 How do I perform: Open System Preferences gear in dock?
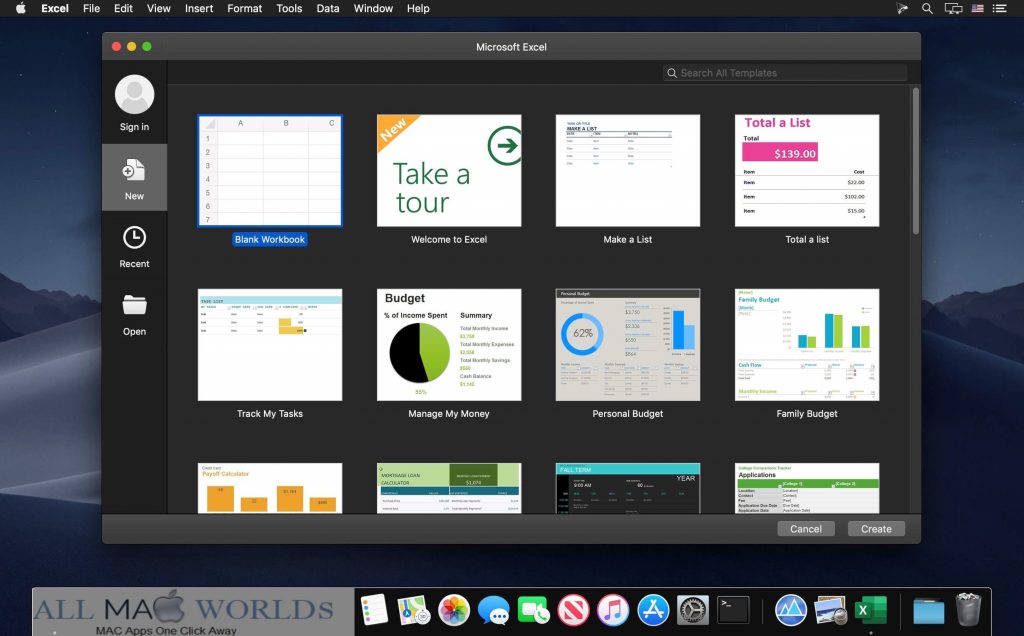coord(693,611)
